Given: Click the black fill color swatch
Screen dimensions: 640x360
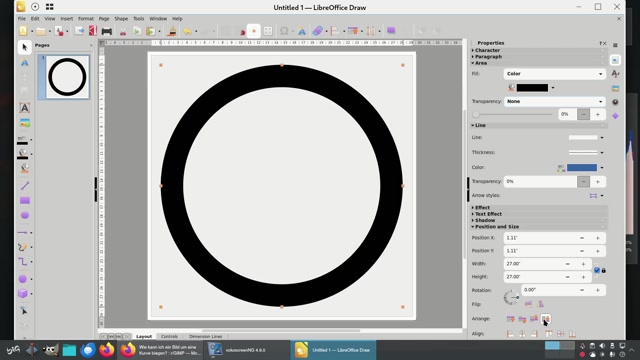Looking at the screenshot, I should (532, 88).
